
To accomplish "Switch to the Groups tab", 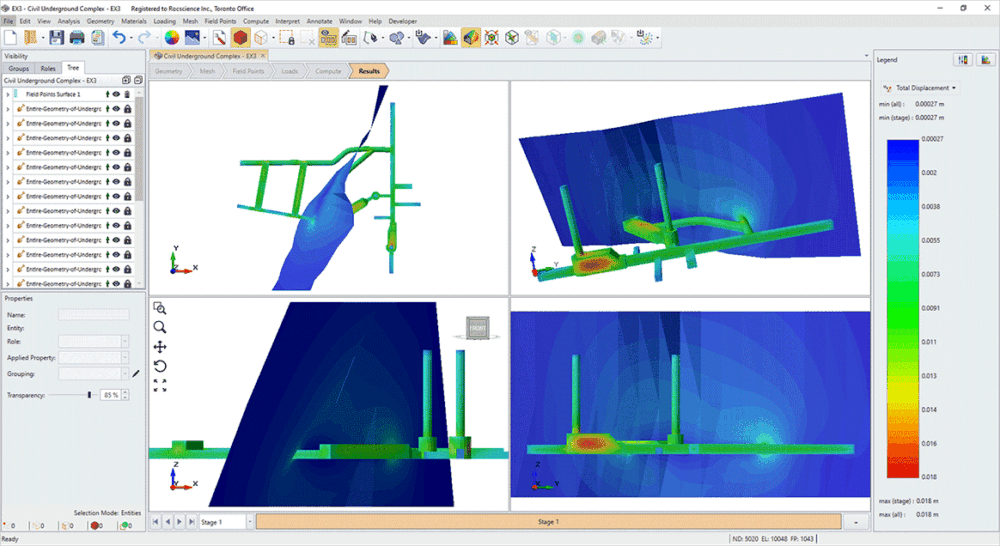I will click(x=18, y=68).
